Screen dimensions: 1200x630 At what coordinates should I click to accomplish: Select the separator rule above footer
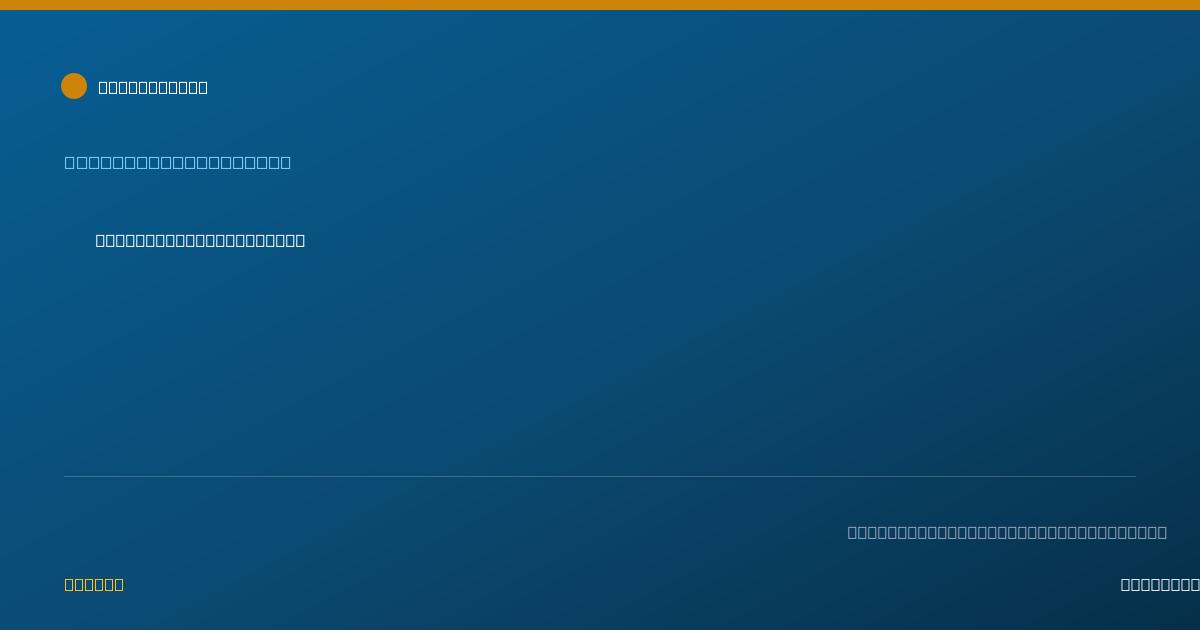point(600,476)
